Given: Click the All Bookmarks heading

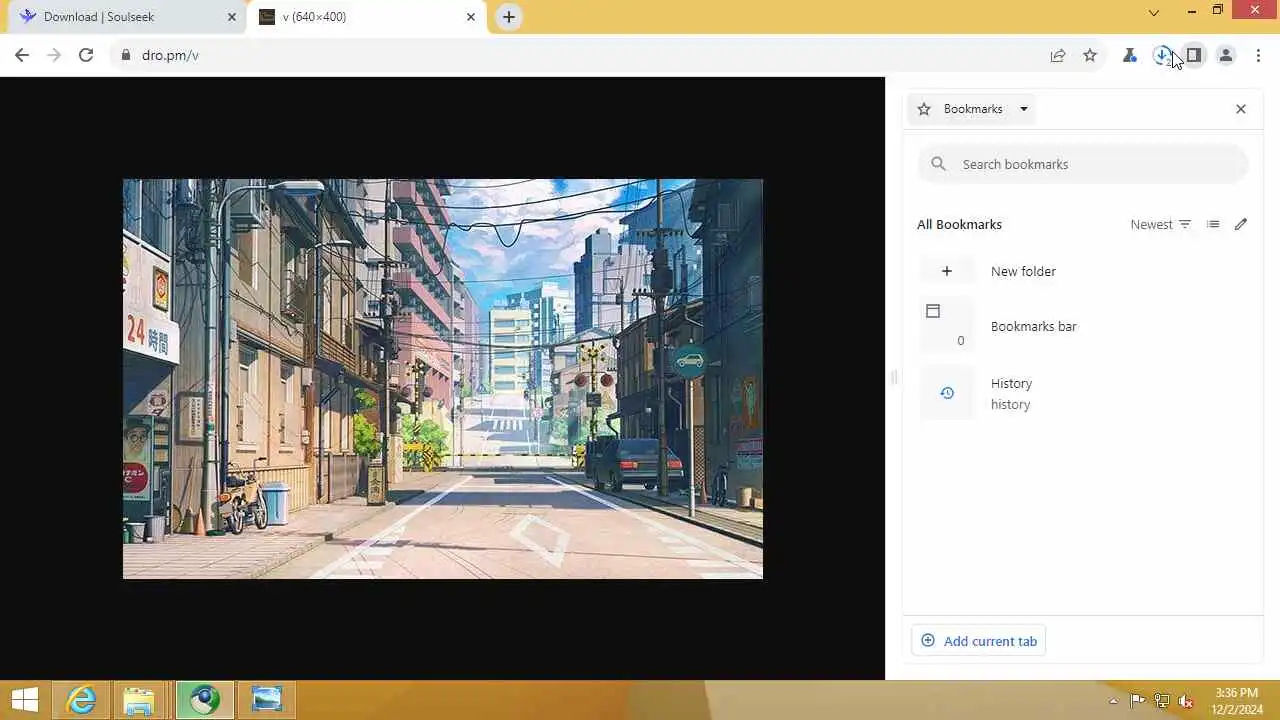Looking at the screenshot, I should (959, 224).
